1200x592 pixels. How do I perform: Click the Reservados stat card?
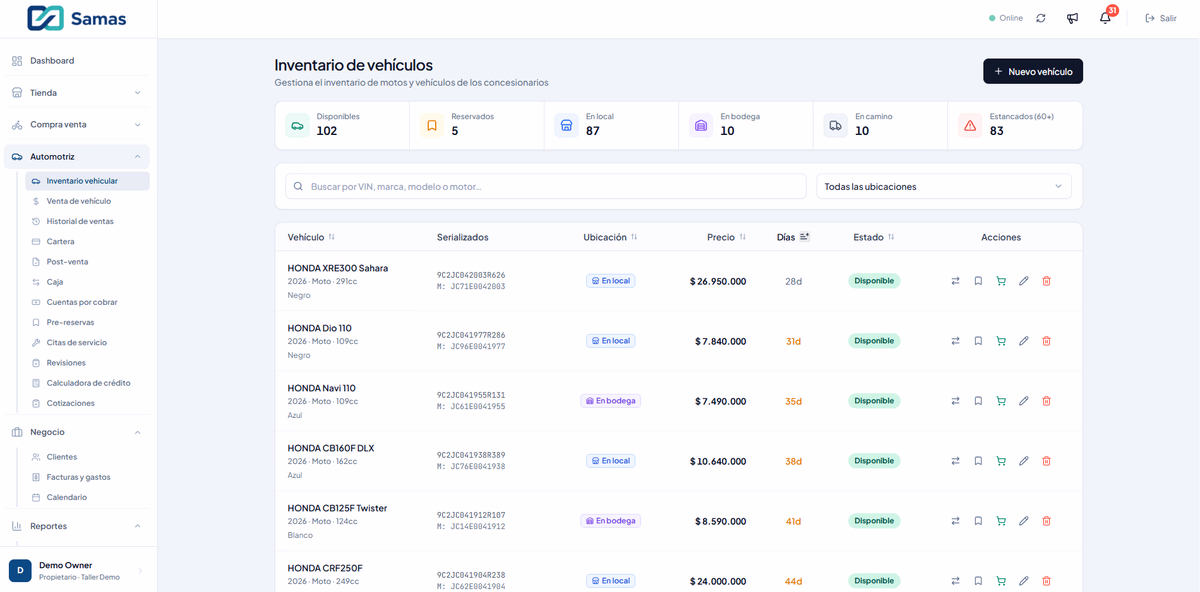[x=477, y=125]
